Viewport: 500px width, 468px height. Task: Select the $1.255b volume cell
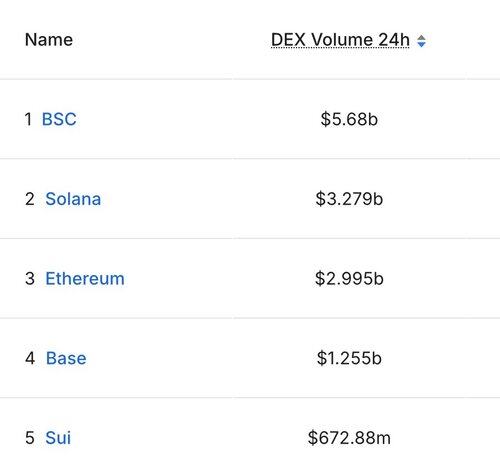point(349,358)
